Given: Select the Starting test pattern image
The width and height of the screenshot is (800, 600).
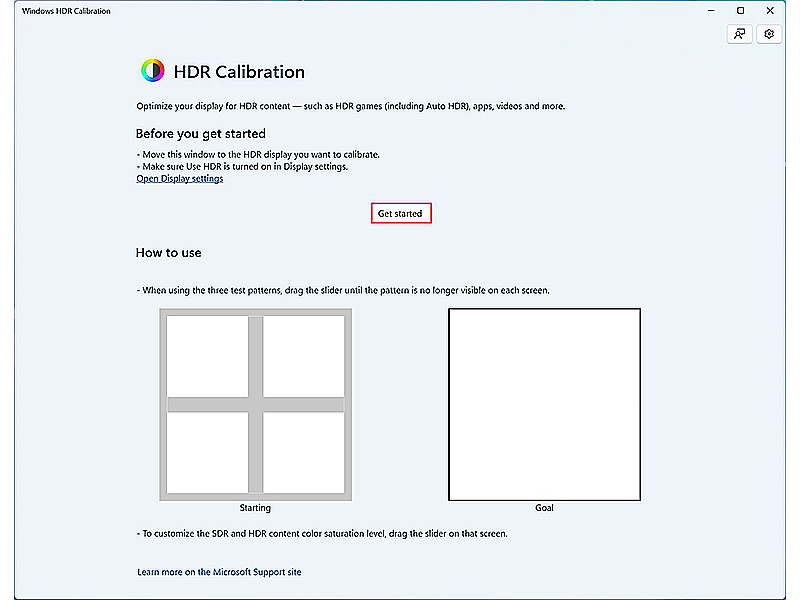Looking at the screenshot, I should pyautogui.click(x=256, y=404).
